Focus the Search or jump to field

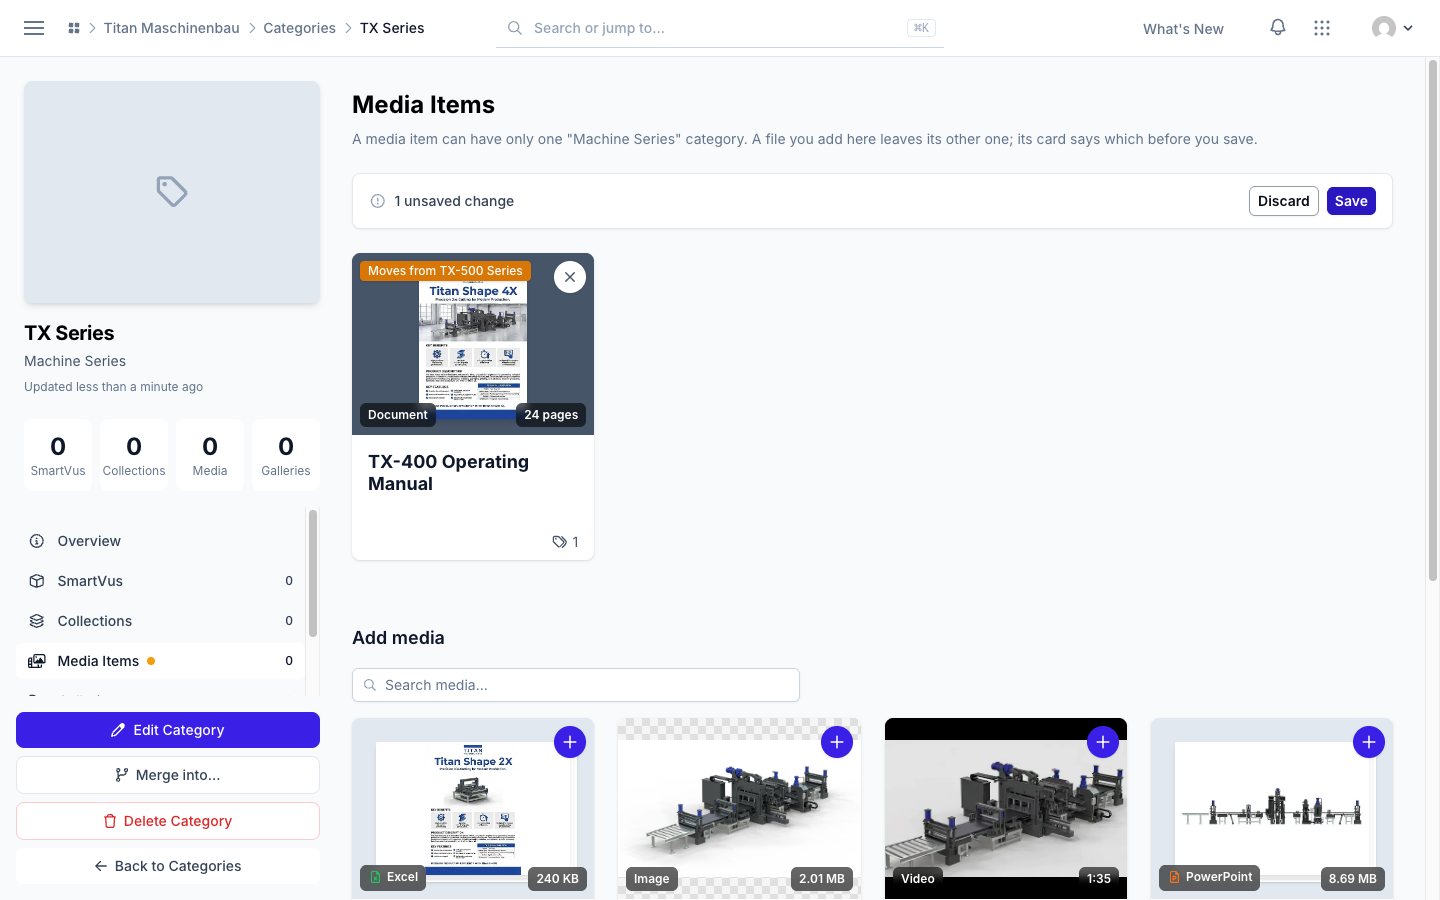[720, 28]
